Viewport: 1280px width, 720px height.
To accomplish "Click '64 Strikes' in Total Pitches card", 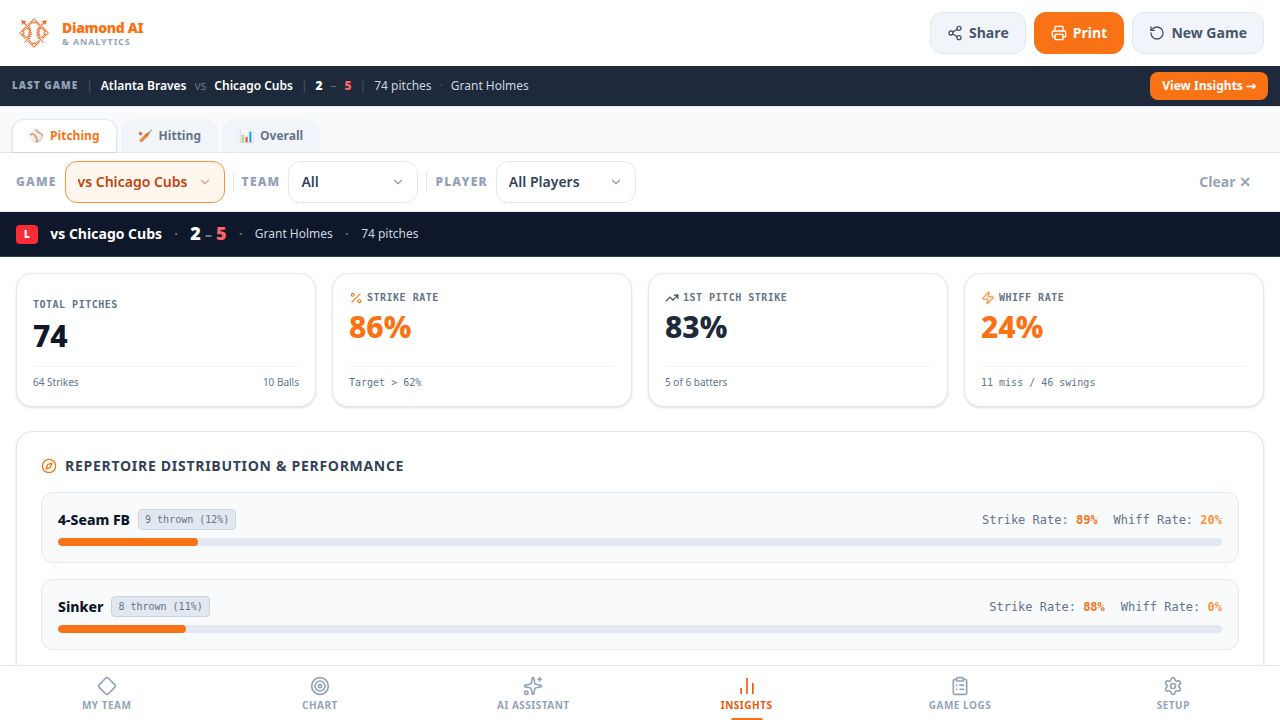I will click(x=56, y=383).
